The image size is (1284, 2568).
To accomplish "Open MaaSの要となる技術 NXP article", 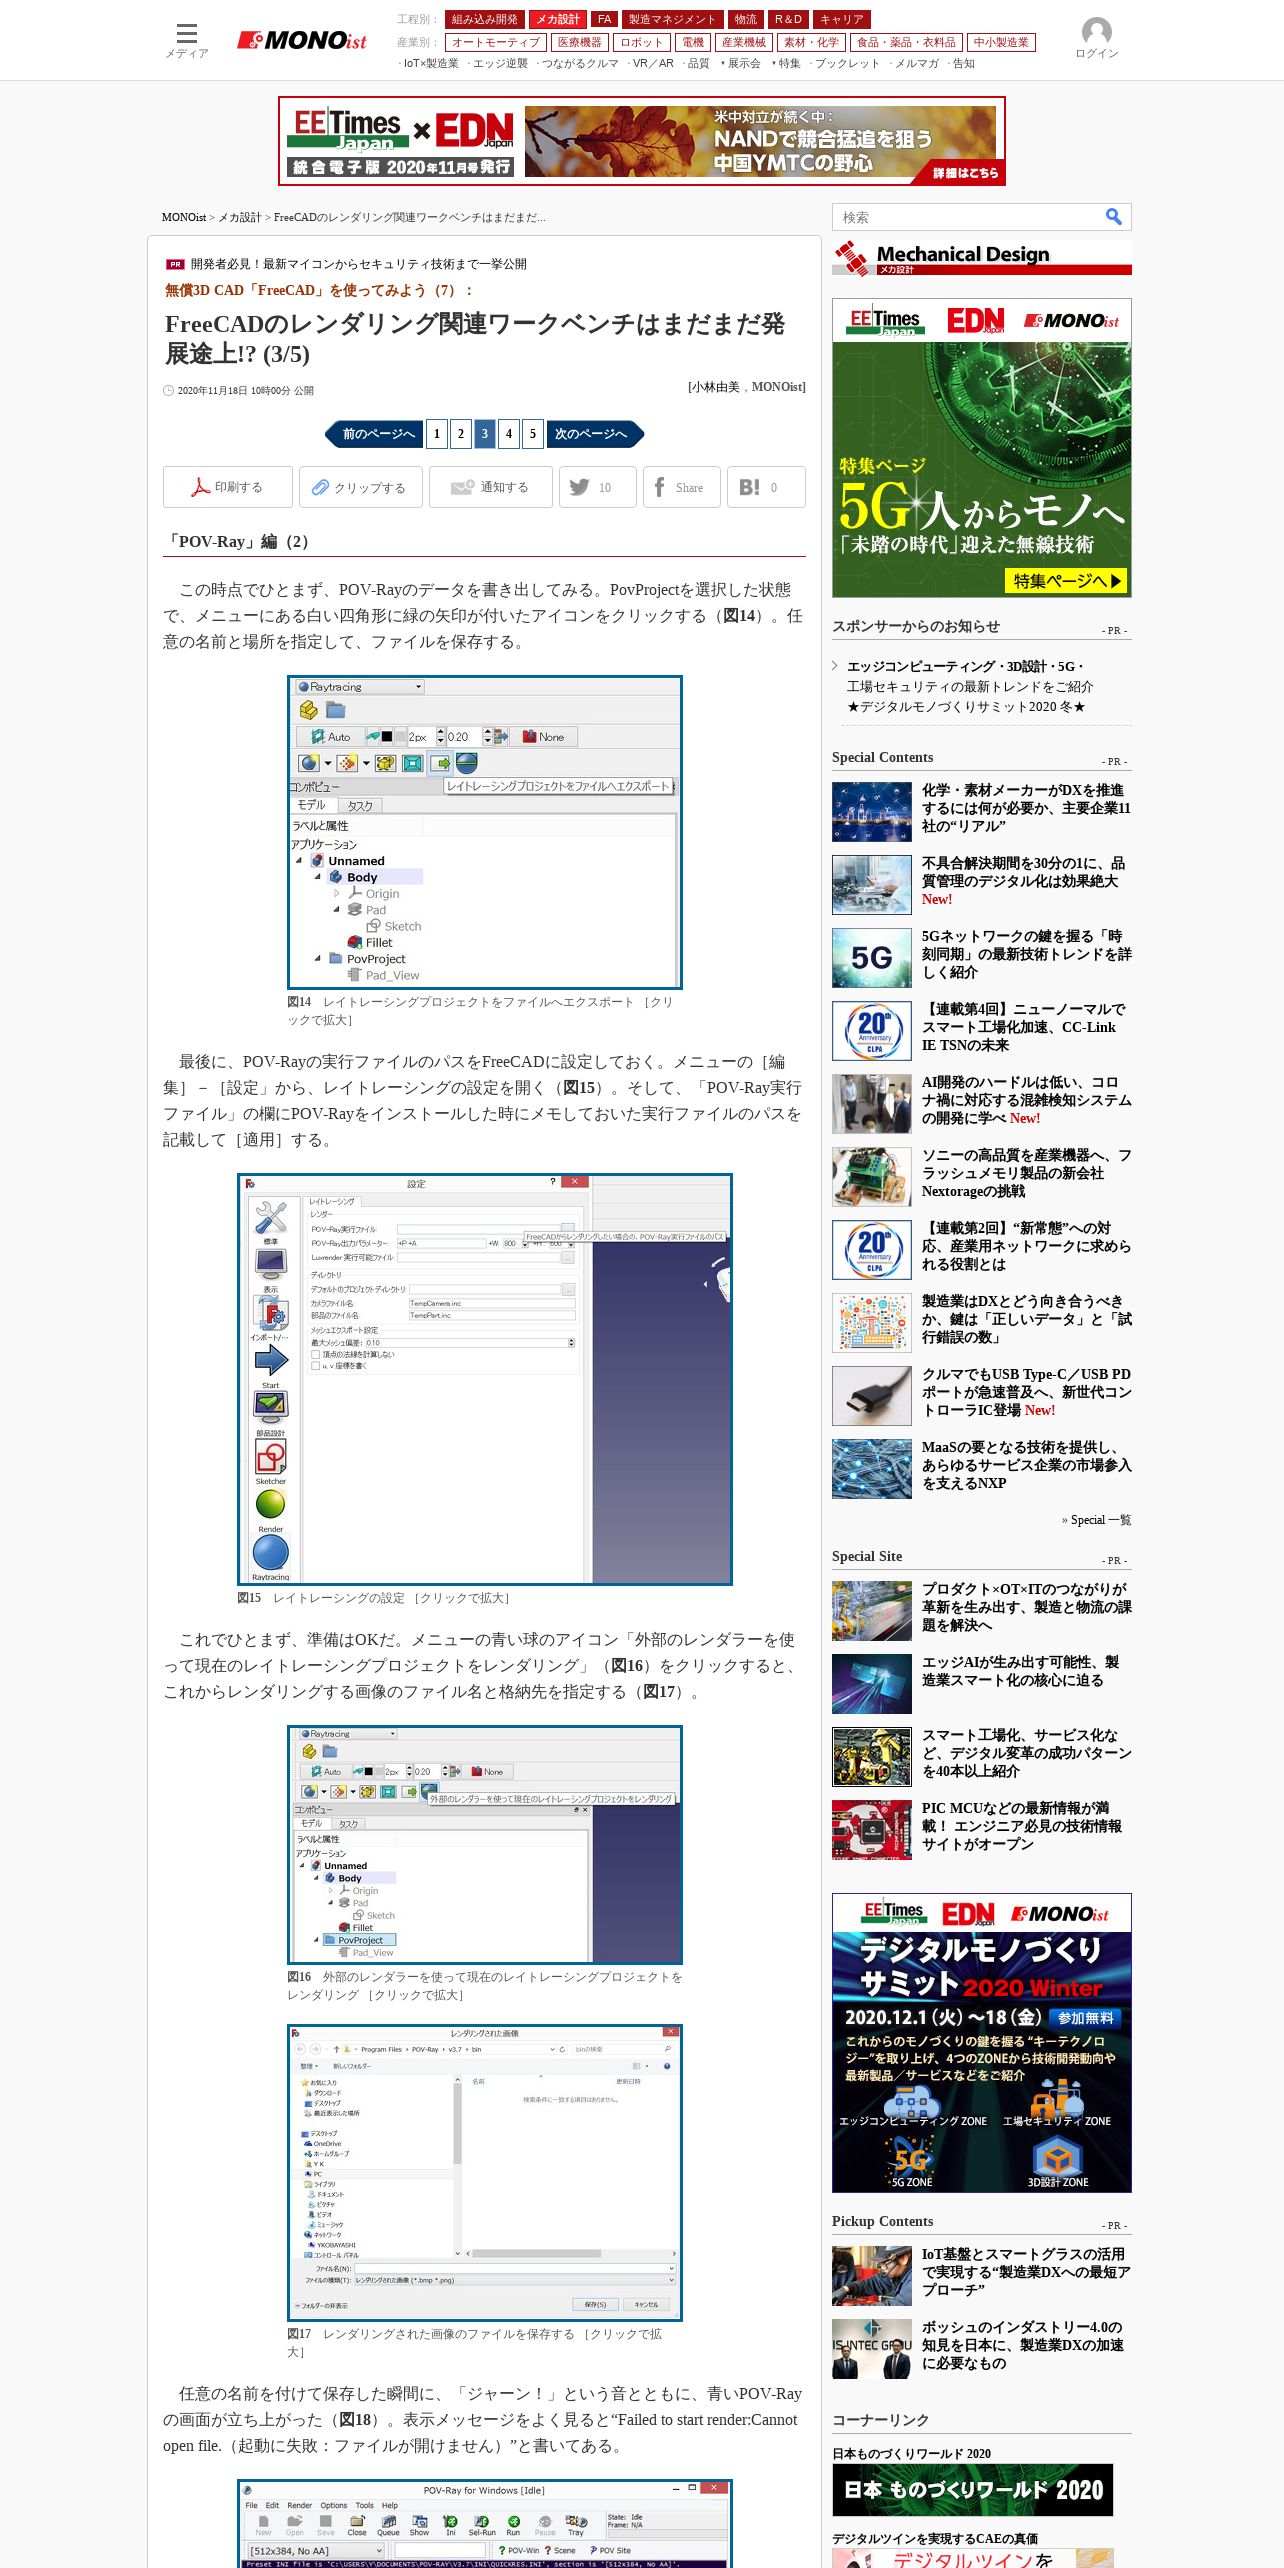I will click(1026, 1465).
